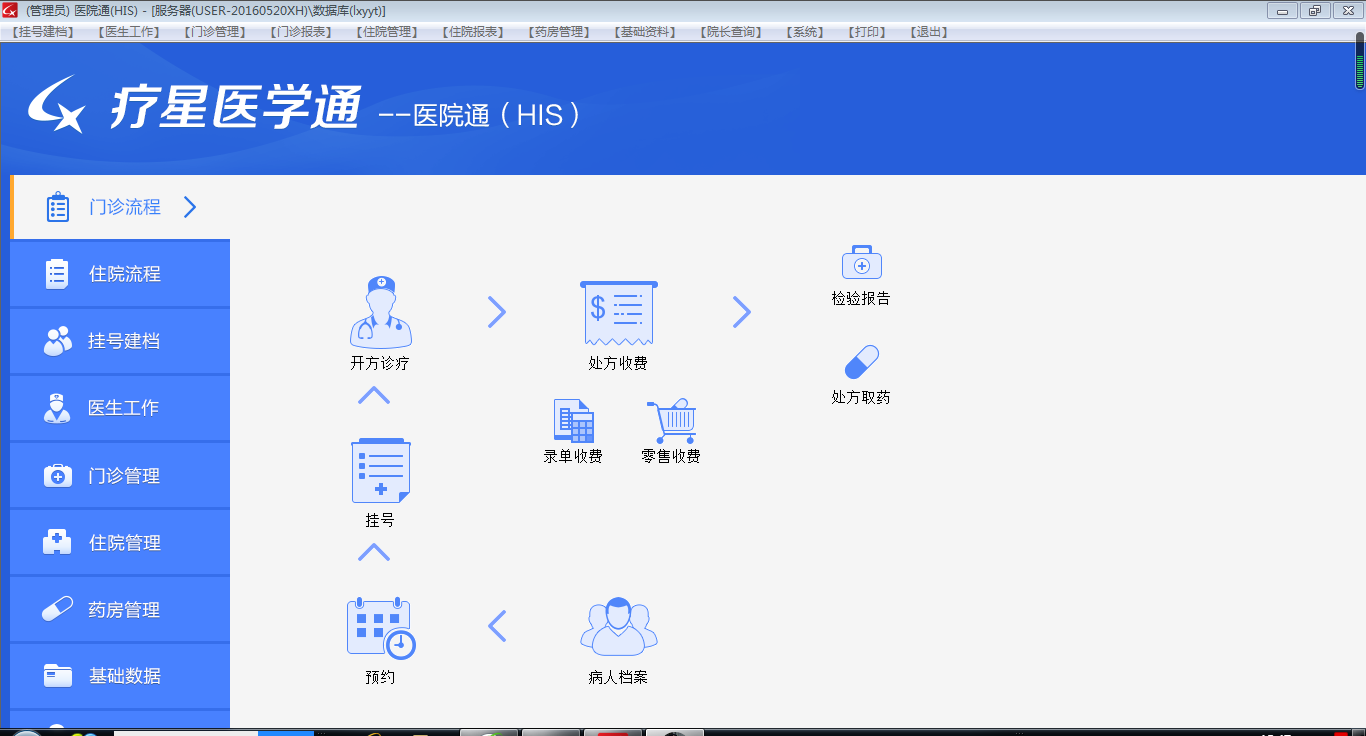This screenshot has width=1366, height=736.
Task: Switch to 住院流程 in the sidebar
Action: (120, 274)
